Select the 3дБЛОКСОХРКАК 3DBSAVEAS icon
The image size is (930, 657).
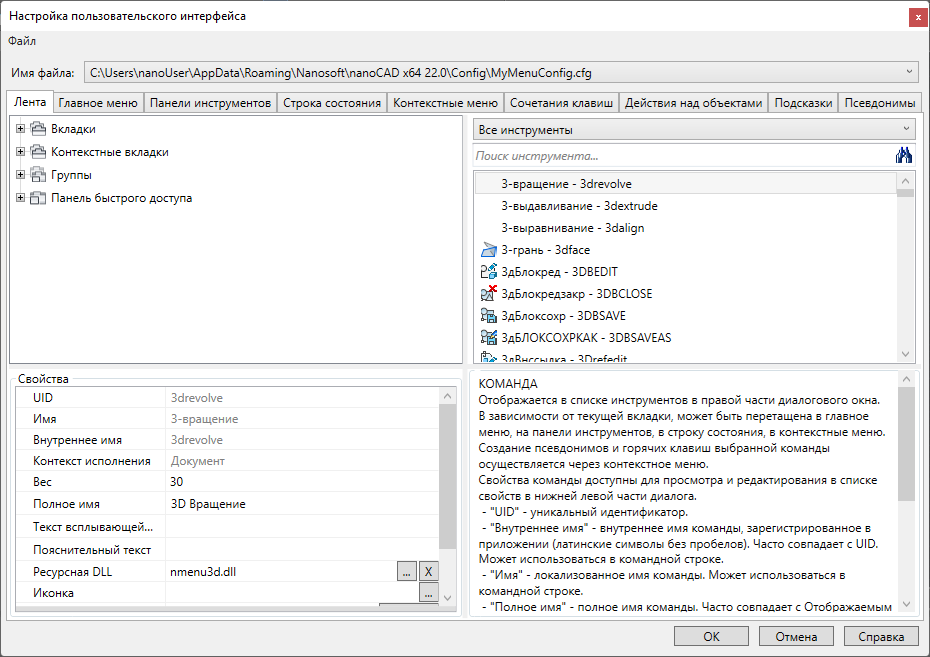coord(489,338)
